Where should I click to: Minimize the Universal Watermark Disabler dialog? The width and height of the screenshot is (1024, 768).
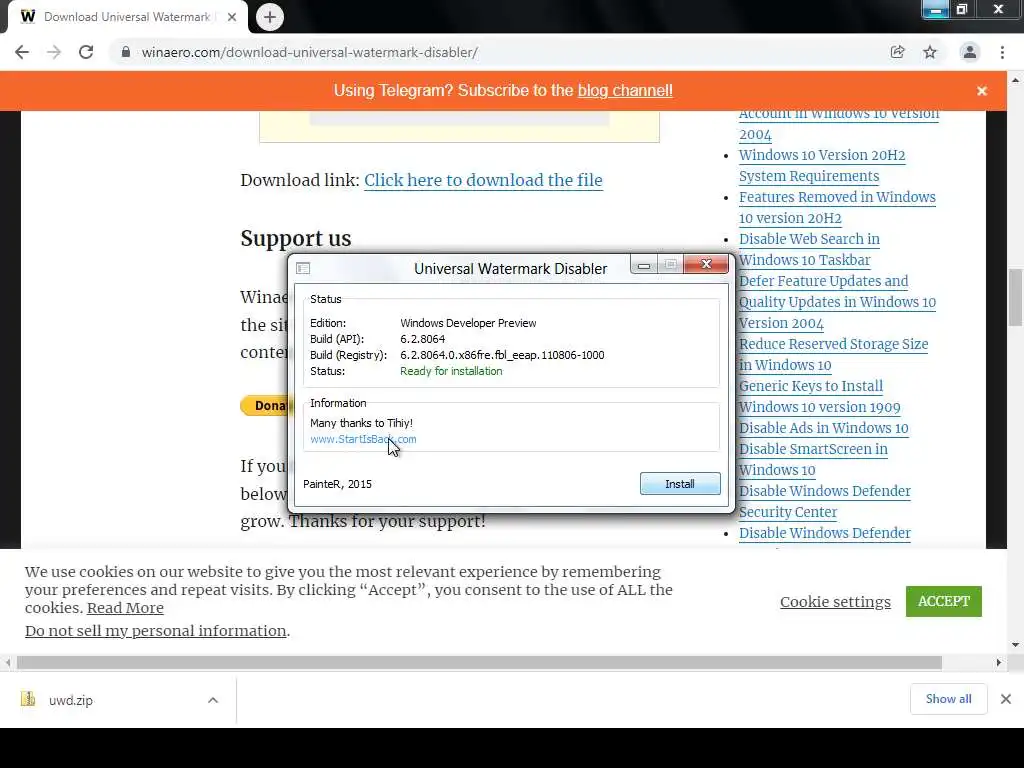[644, 264]
